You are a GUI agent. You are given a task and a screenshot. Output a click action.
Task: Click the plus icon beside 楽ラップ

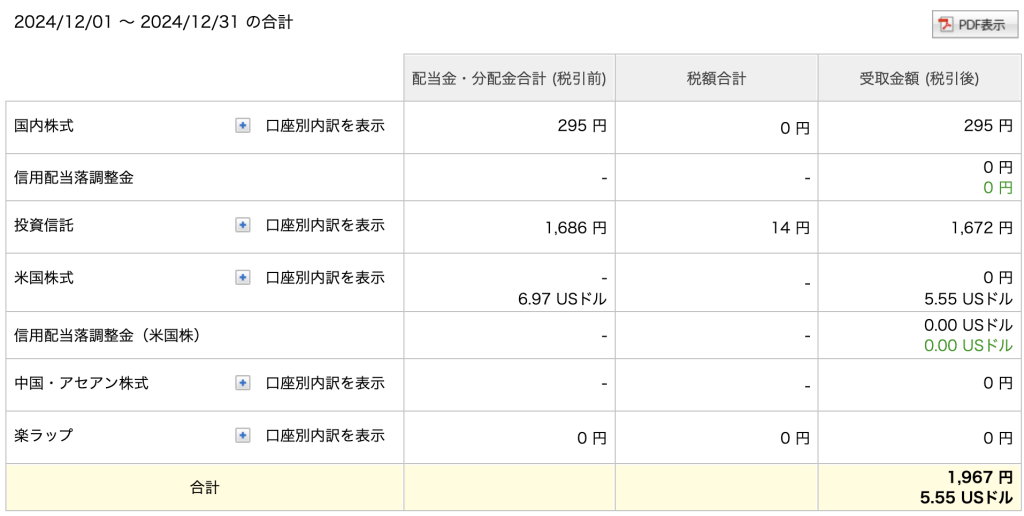tap(243, 435)
